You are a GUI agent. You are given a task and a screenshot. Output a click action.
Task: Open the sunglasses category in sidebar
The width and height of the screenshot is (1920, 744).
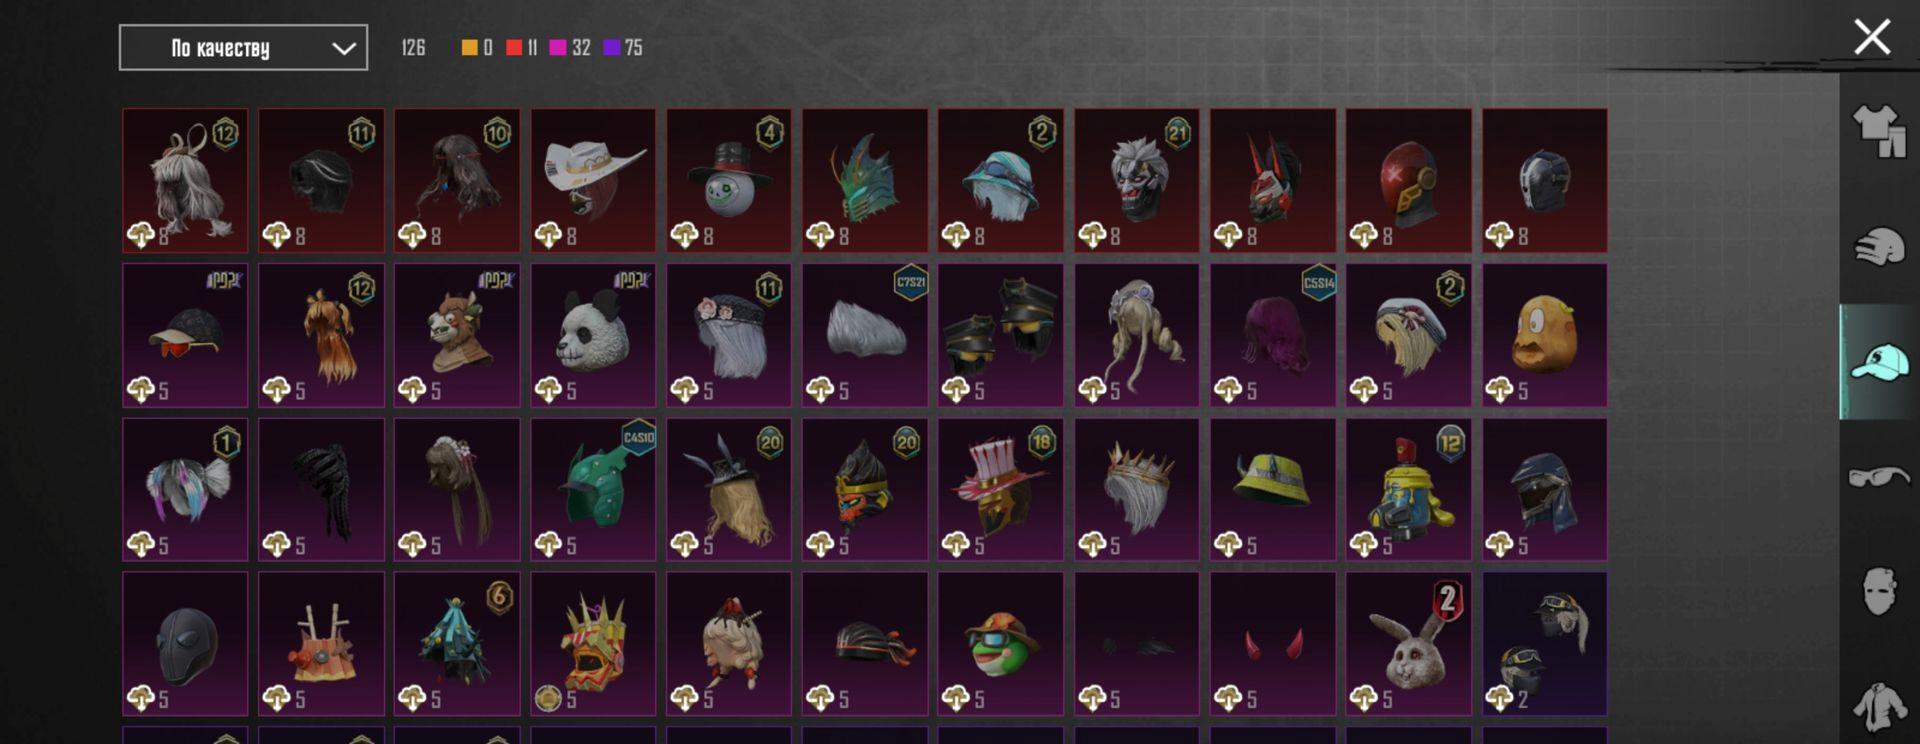pos(1879,476)
